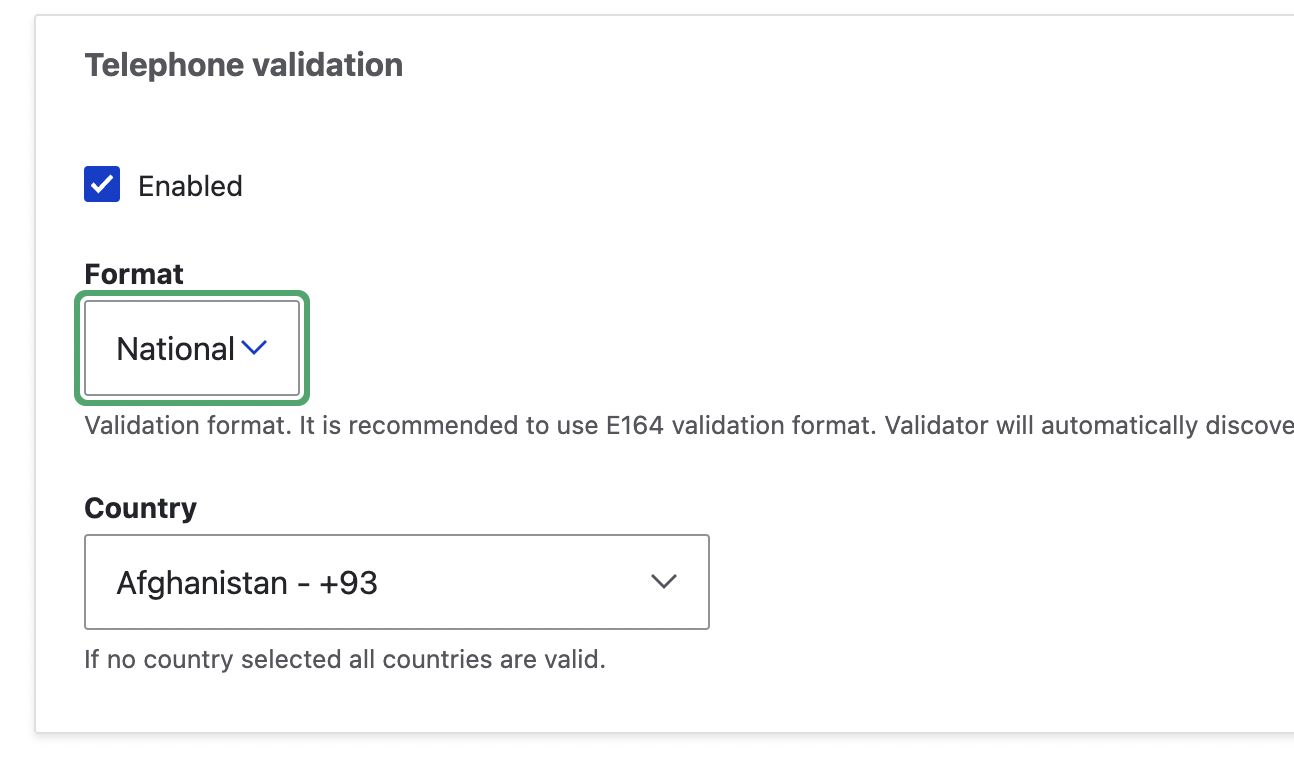Toggle telephone validation off via the blue checkmark

click(102, 185)
